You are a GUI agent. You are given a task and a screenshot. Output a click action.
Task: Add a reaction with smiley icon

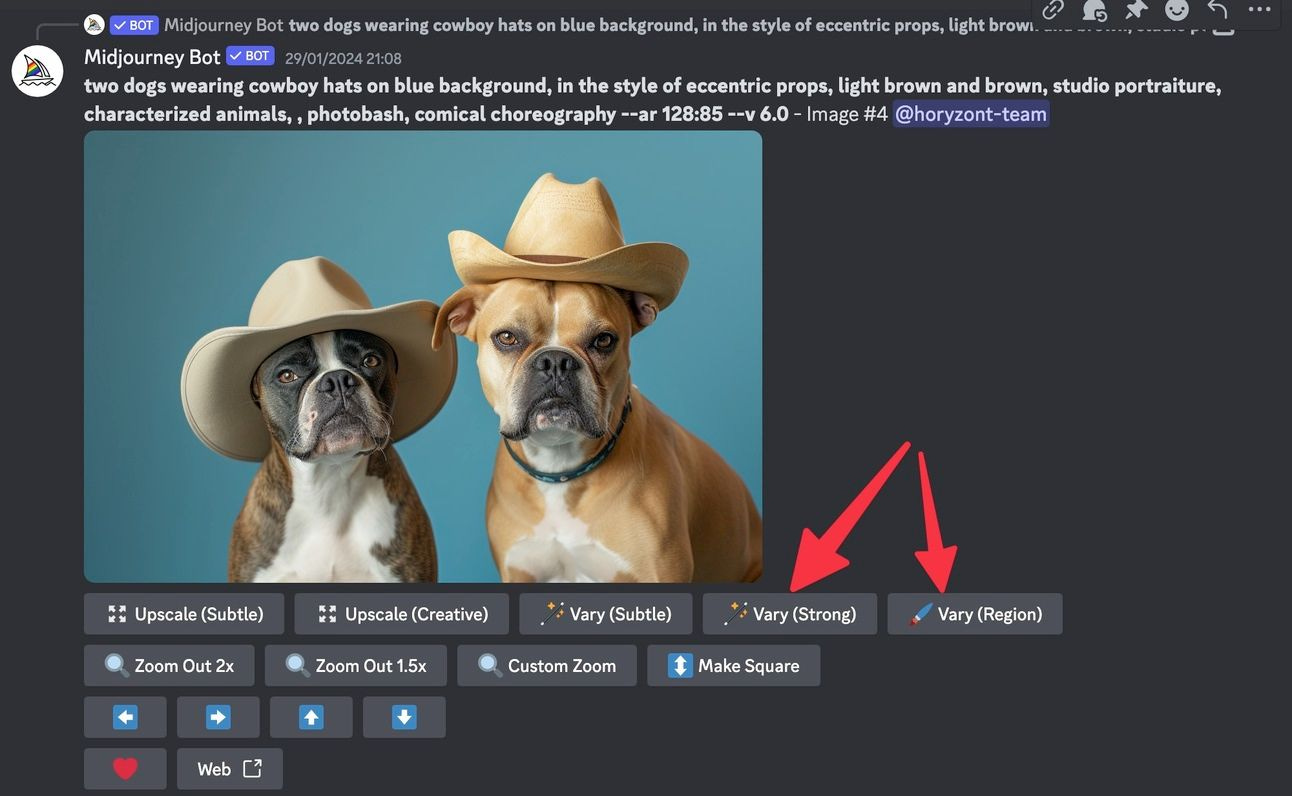pos(1177,10)
